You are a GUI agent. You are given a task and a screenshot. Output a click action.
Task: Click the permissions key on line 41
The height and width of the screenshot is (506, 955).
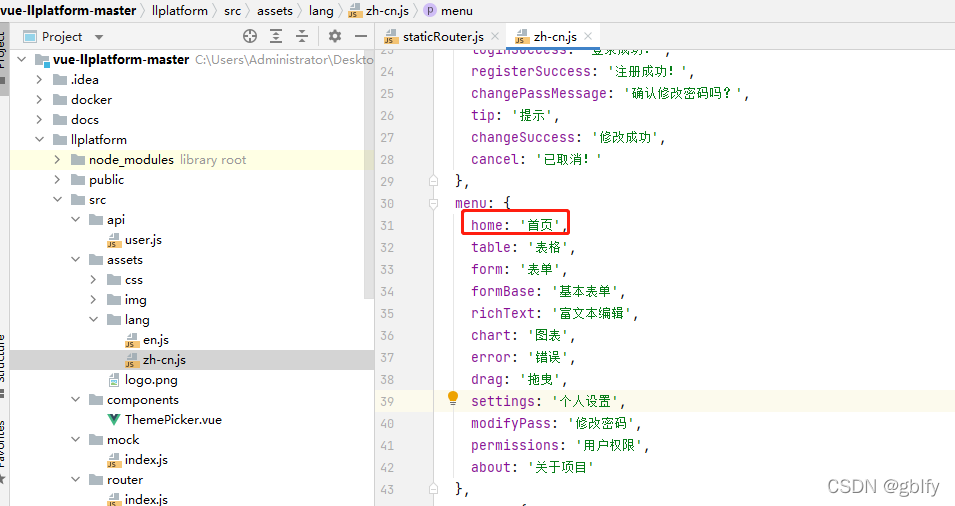point(515,445)
